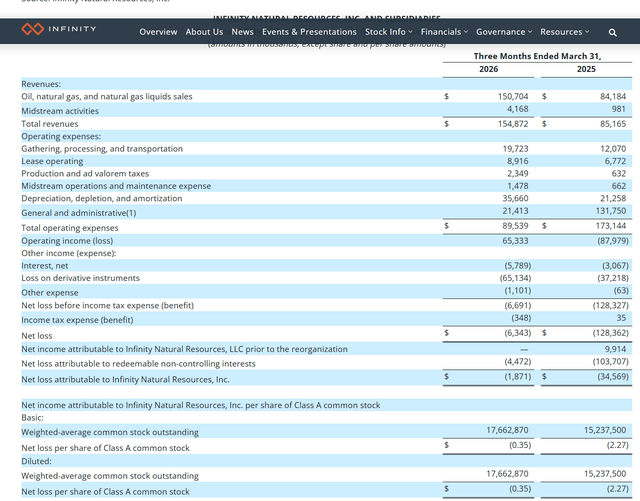Click 'Net loss attributable to Infinity Natural Resources, Inc.'
The image size is (640, 501).
pos(125,380)
